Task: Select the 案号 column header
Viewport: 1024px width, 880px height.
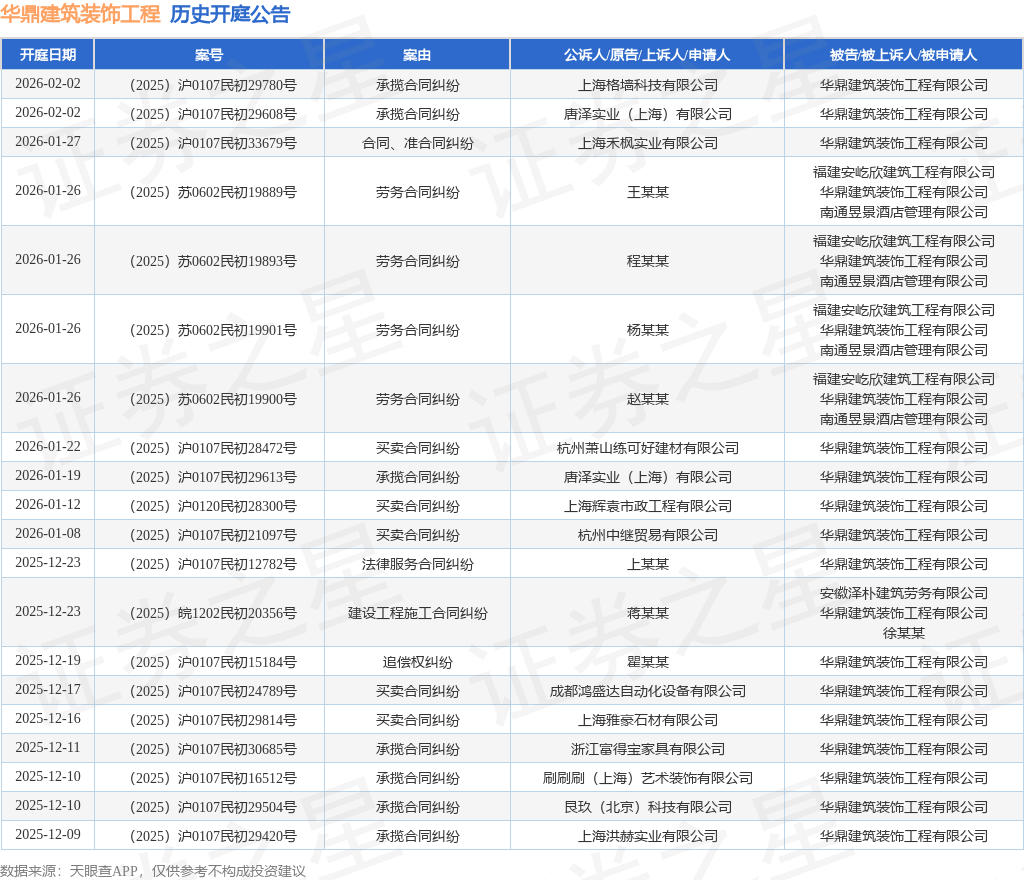Action: 209,55
